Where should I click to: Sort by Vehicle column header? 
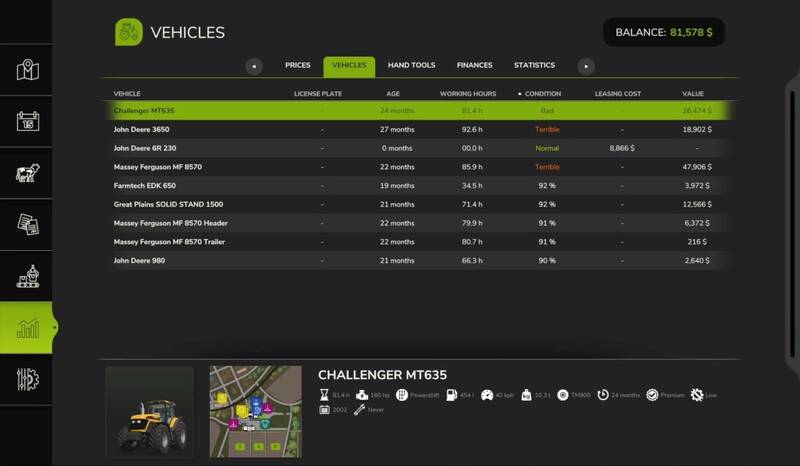click(x=127, y=94)
